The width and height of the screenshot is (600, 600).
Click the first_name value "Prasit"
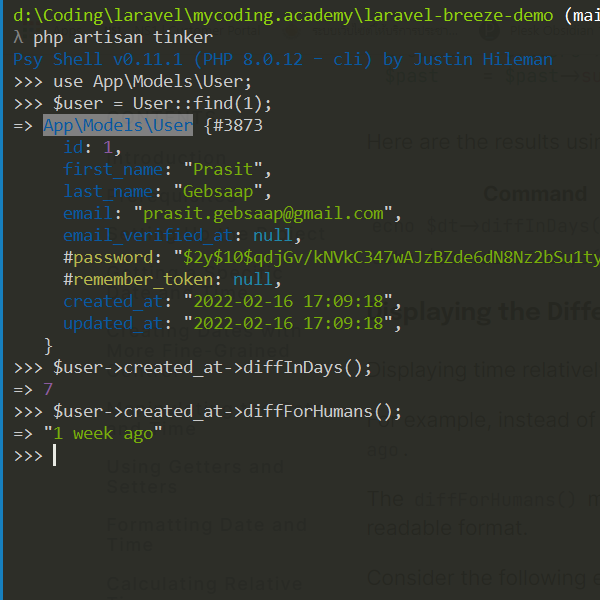(x=223, y=170)
